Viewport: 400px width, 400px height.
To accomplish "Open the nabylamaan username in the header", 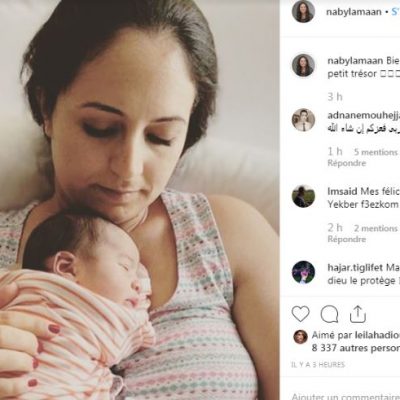I will pyautogui.click(x=353, y=12).
